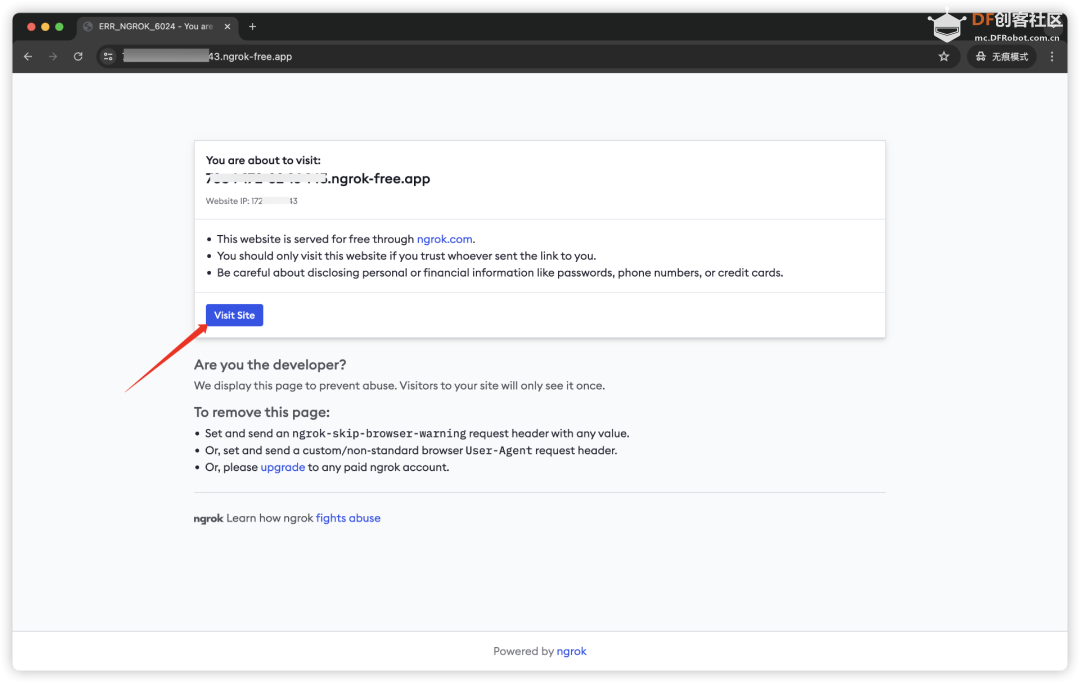Open the ngrok.com link
Viewport: 1080px width, 683px height.
[x=444, y=239]
